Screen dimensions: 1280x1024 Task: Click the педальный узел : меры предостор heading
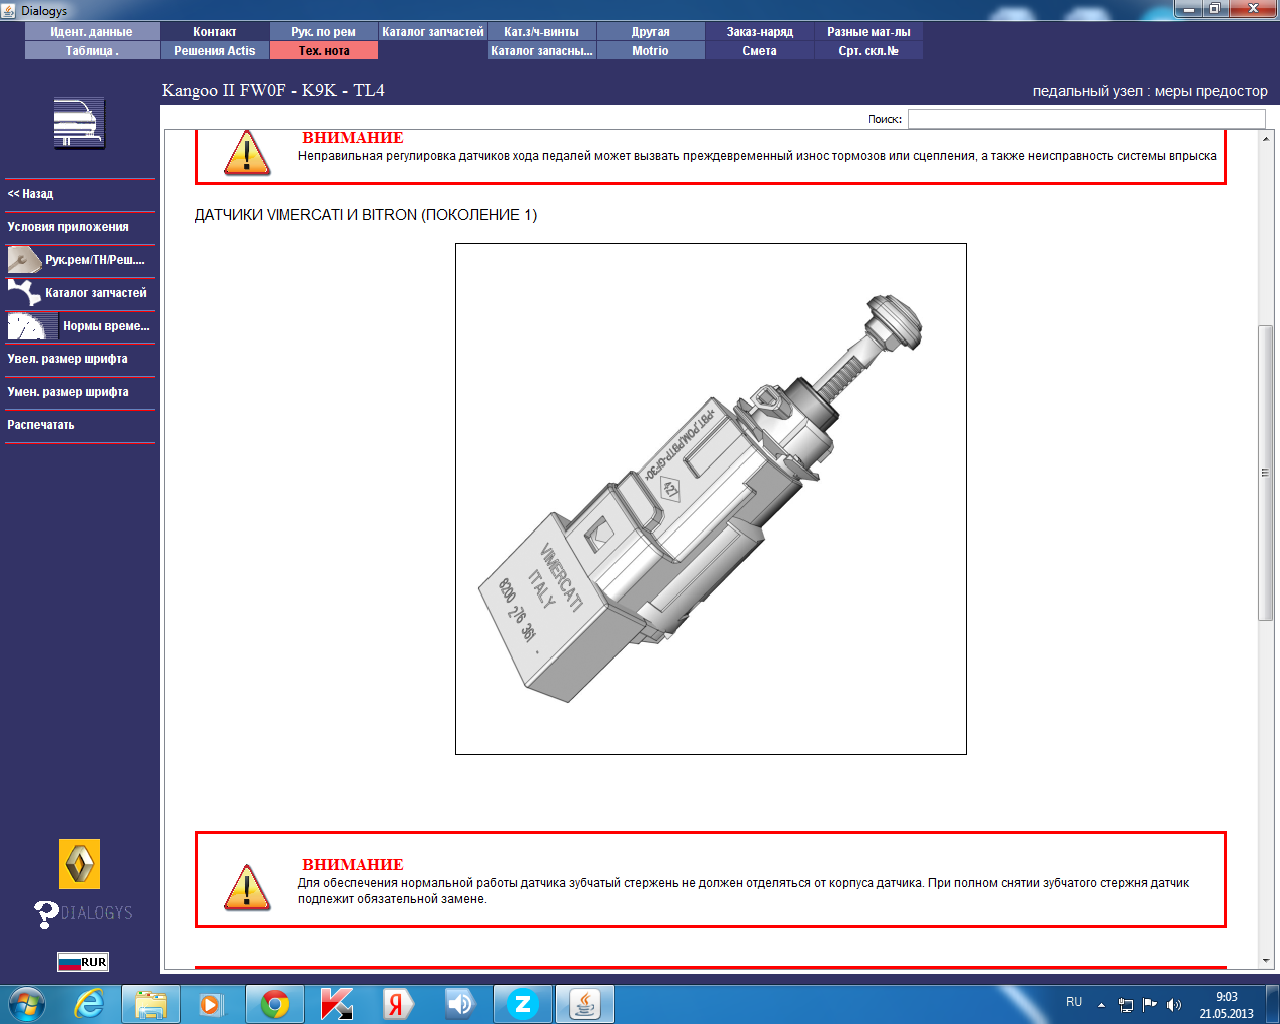pos(1150,91)
